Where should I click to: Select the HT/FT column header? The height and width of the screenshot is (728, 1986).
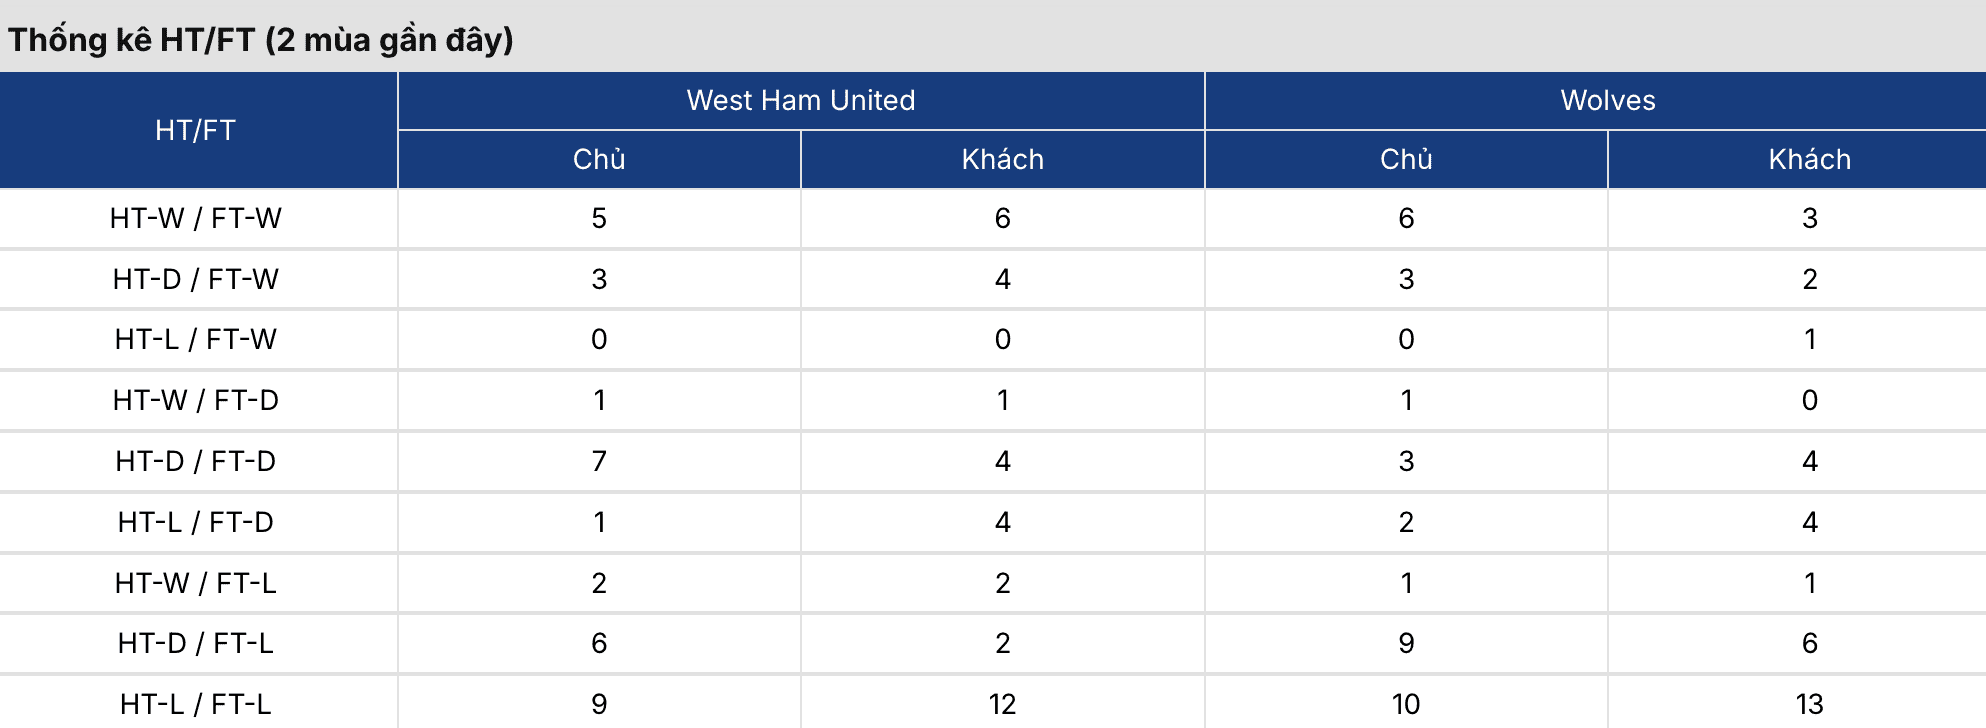point(196,130)
